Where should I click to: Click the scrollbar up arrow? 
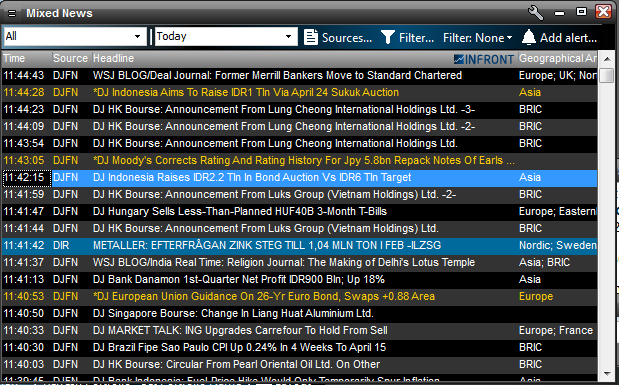[607, 59]
